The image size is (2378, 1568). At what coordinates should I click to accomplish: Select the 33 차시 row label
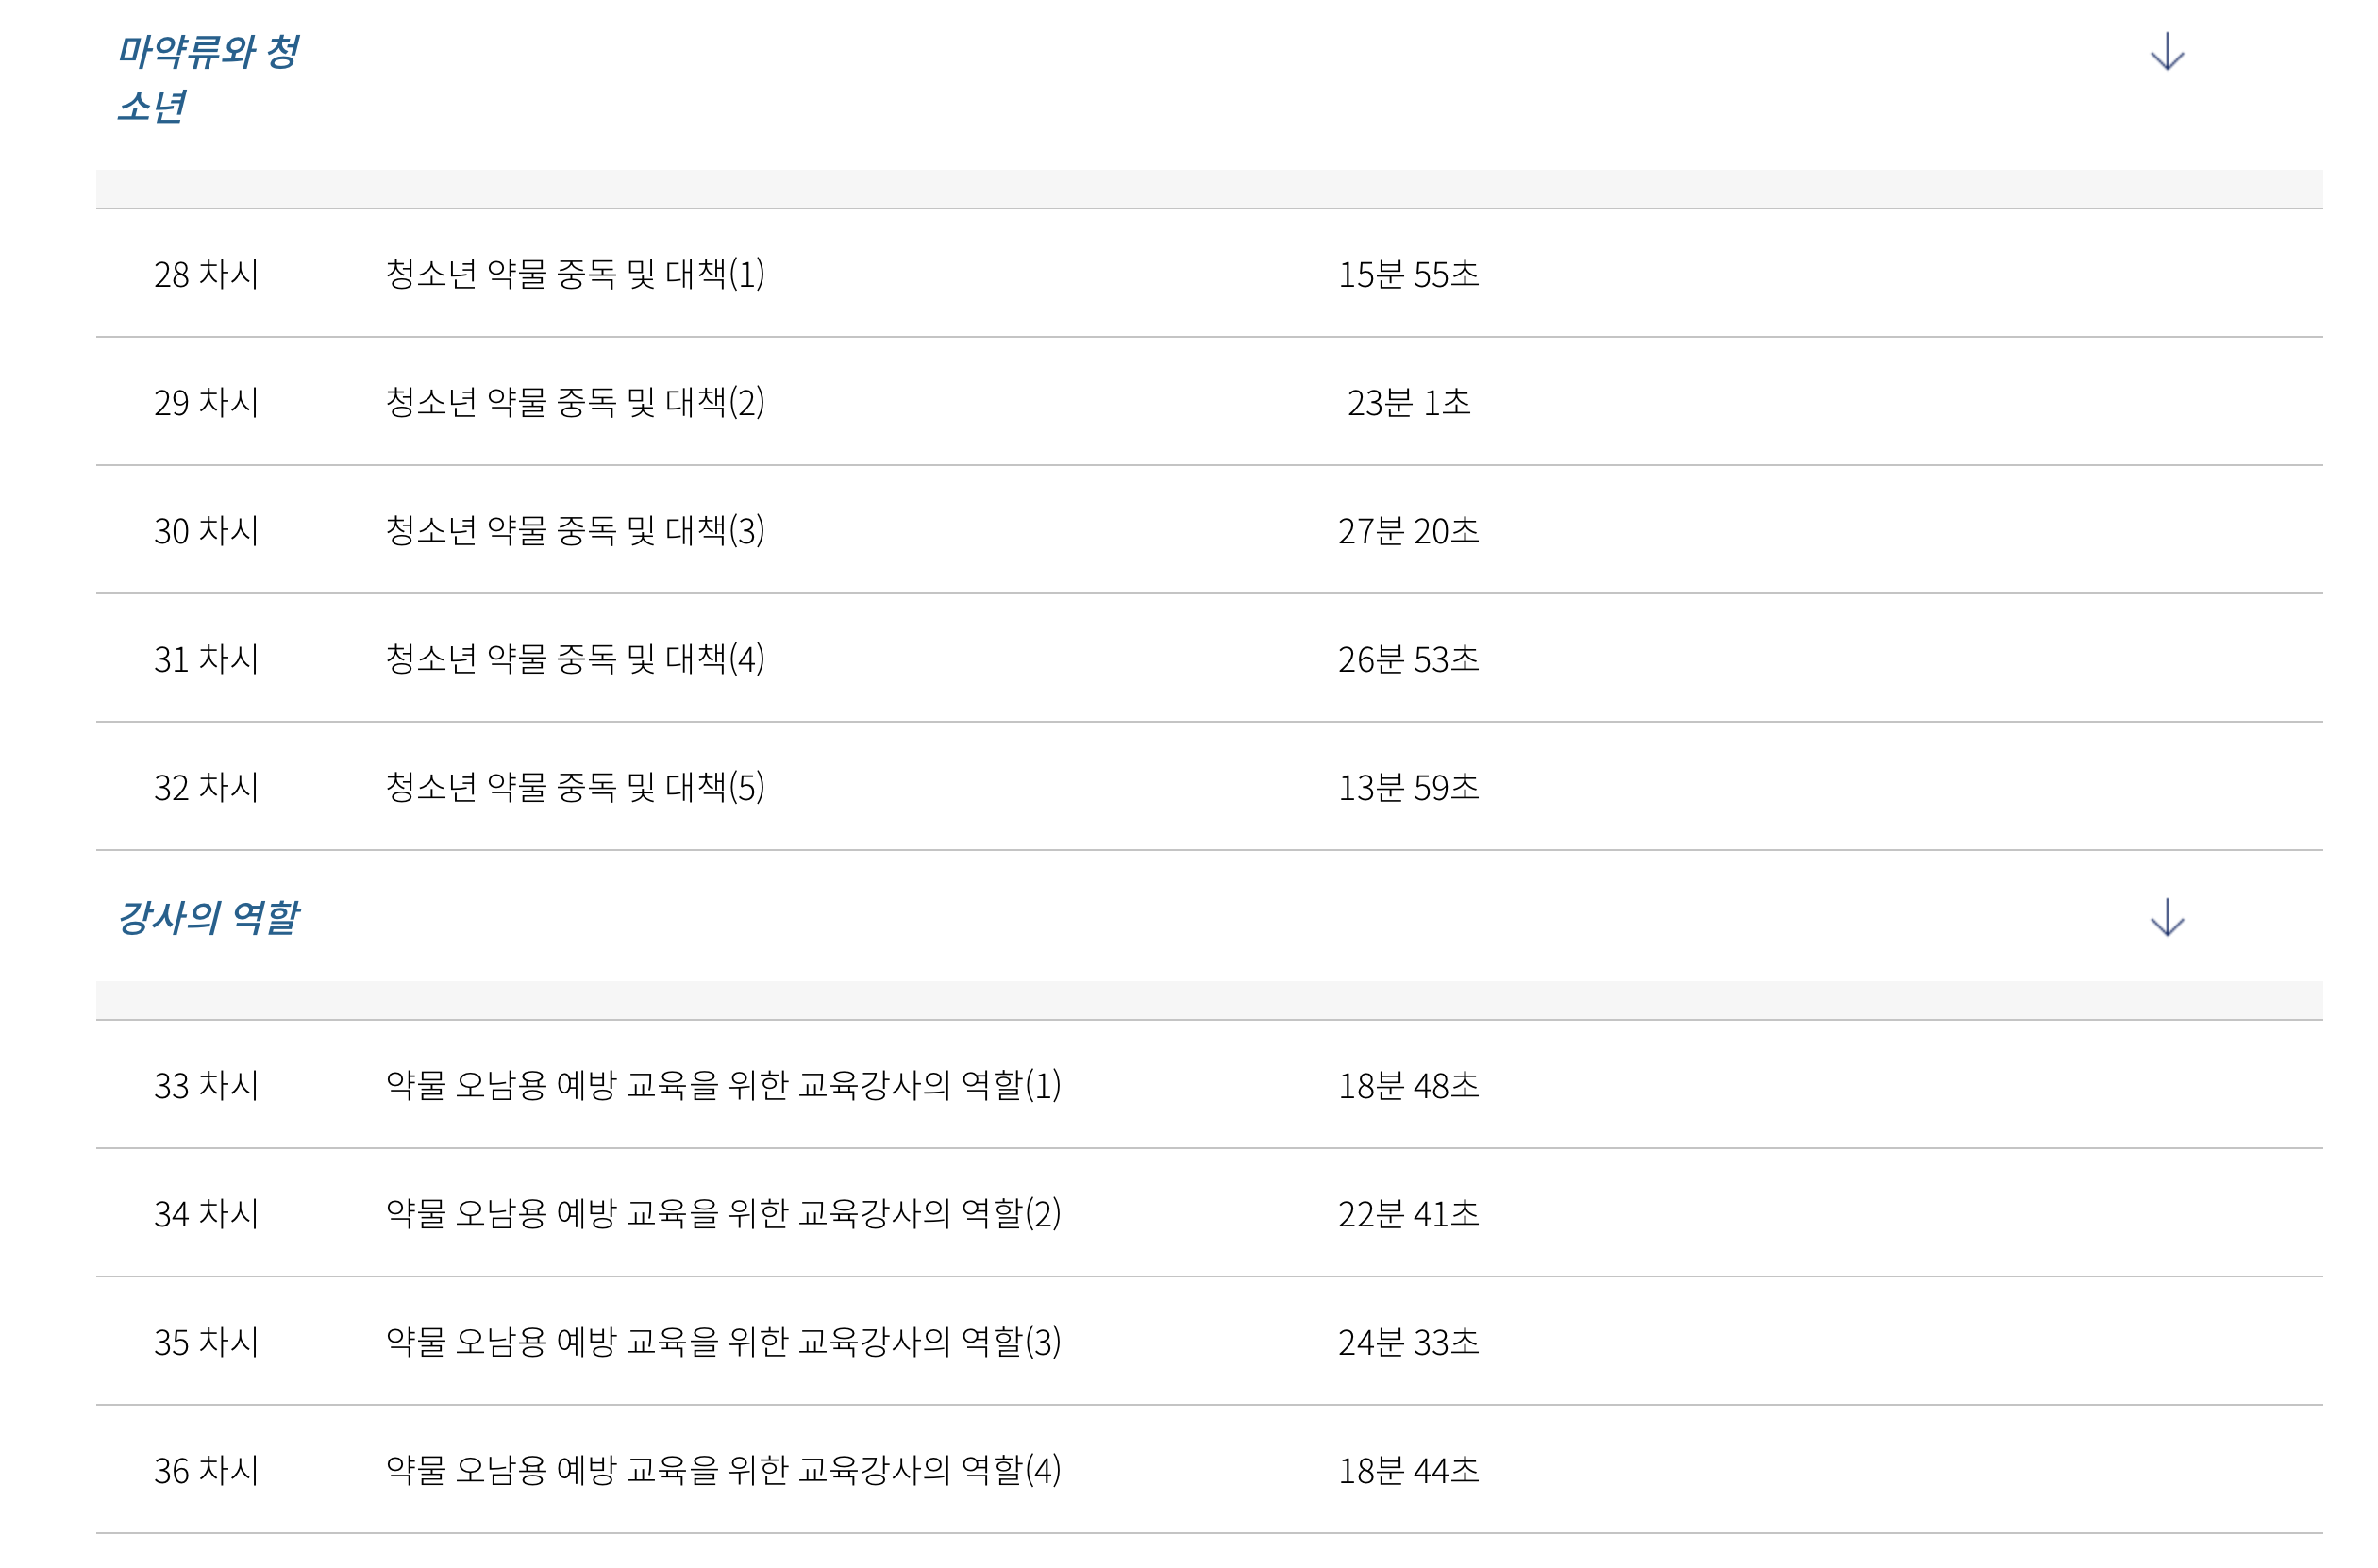point(206,1085)
